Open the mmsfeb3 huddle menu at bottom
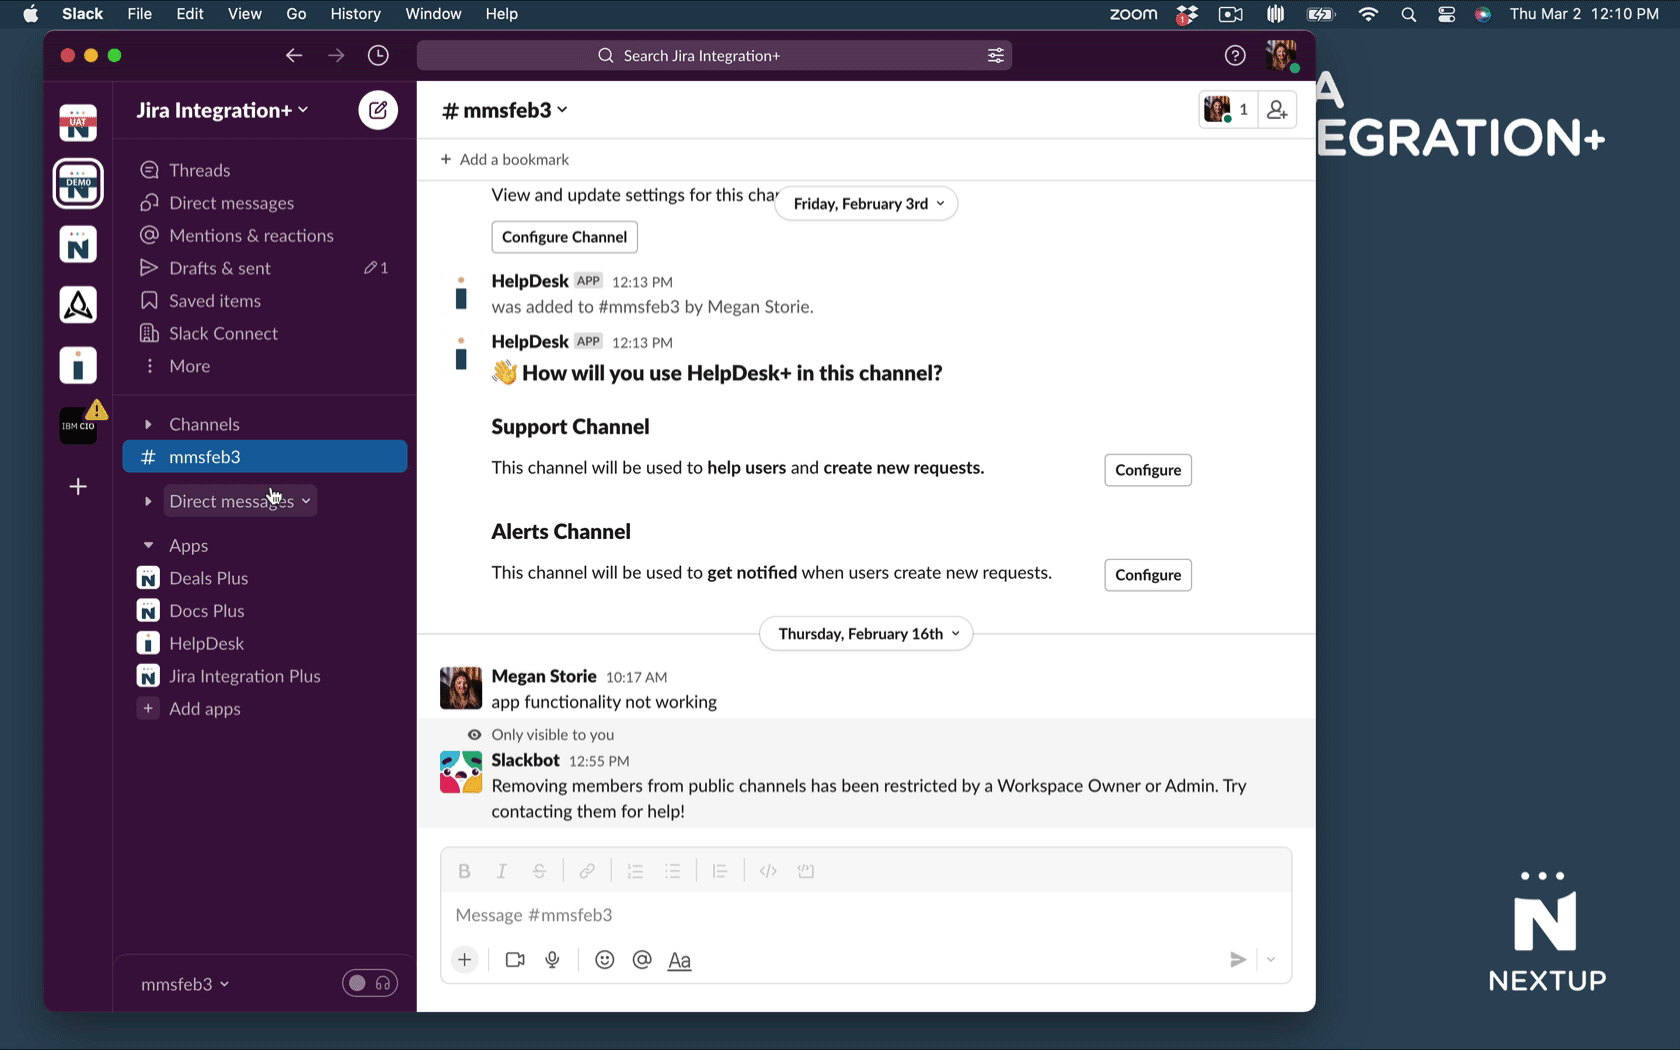 coord(185,984)
